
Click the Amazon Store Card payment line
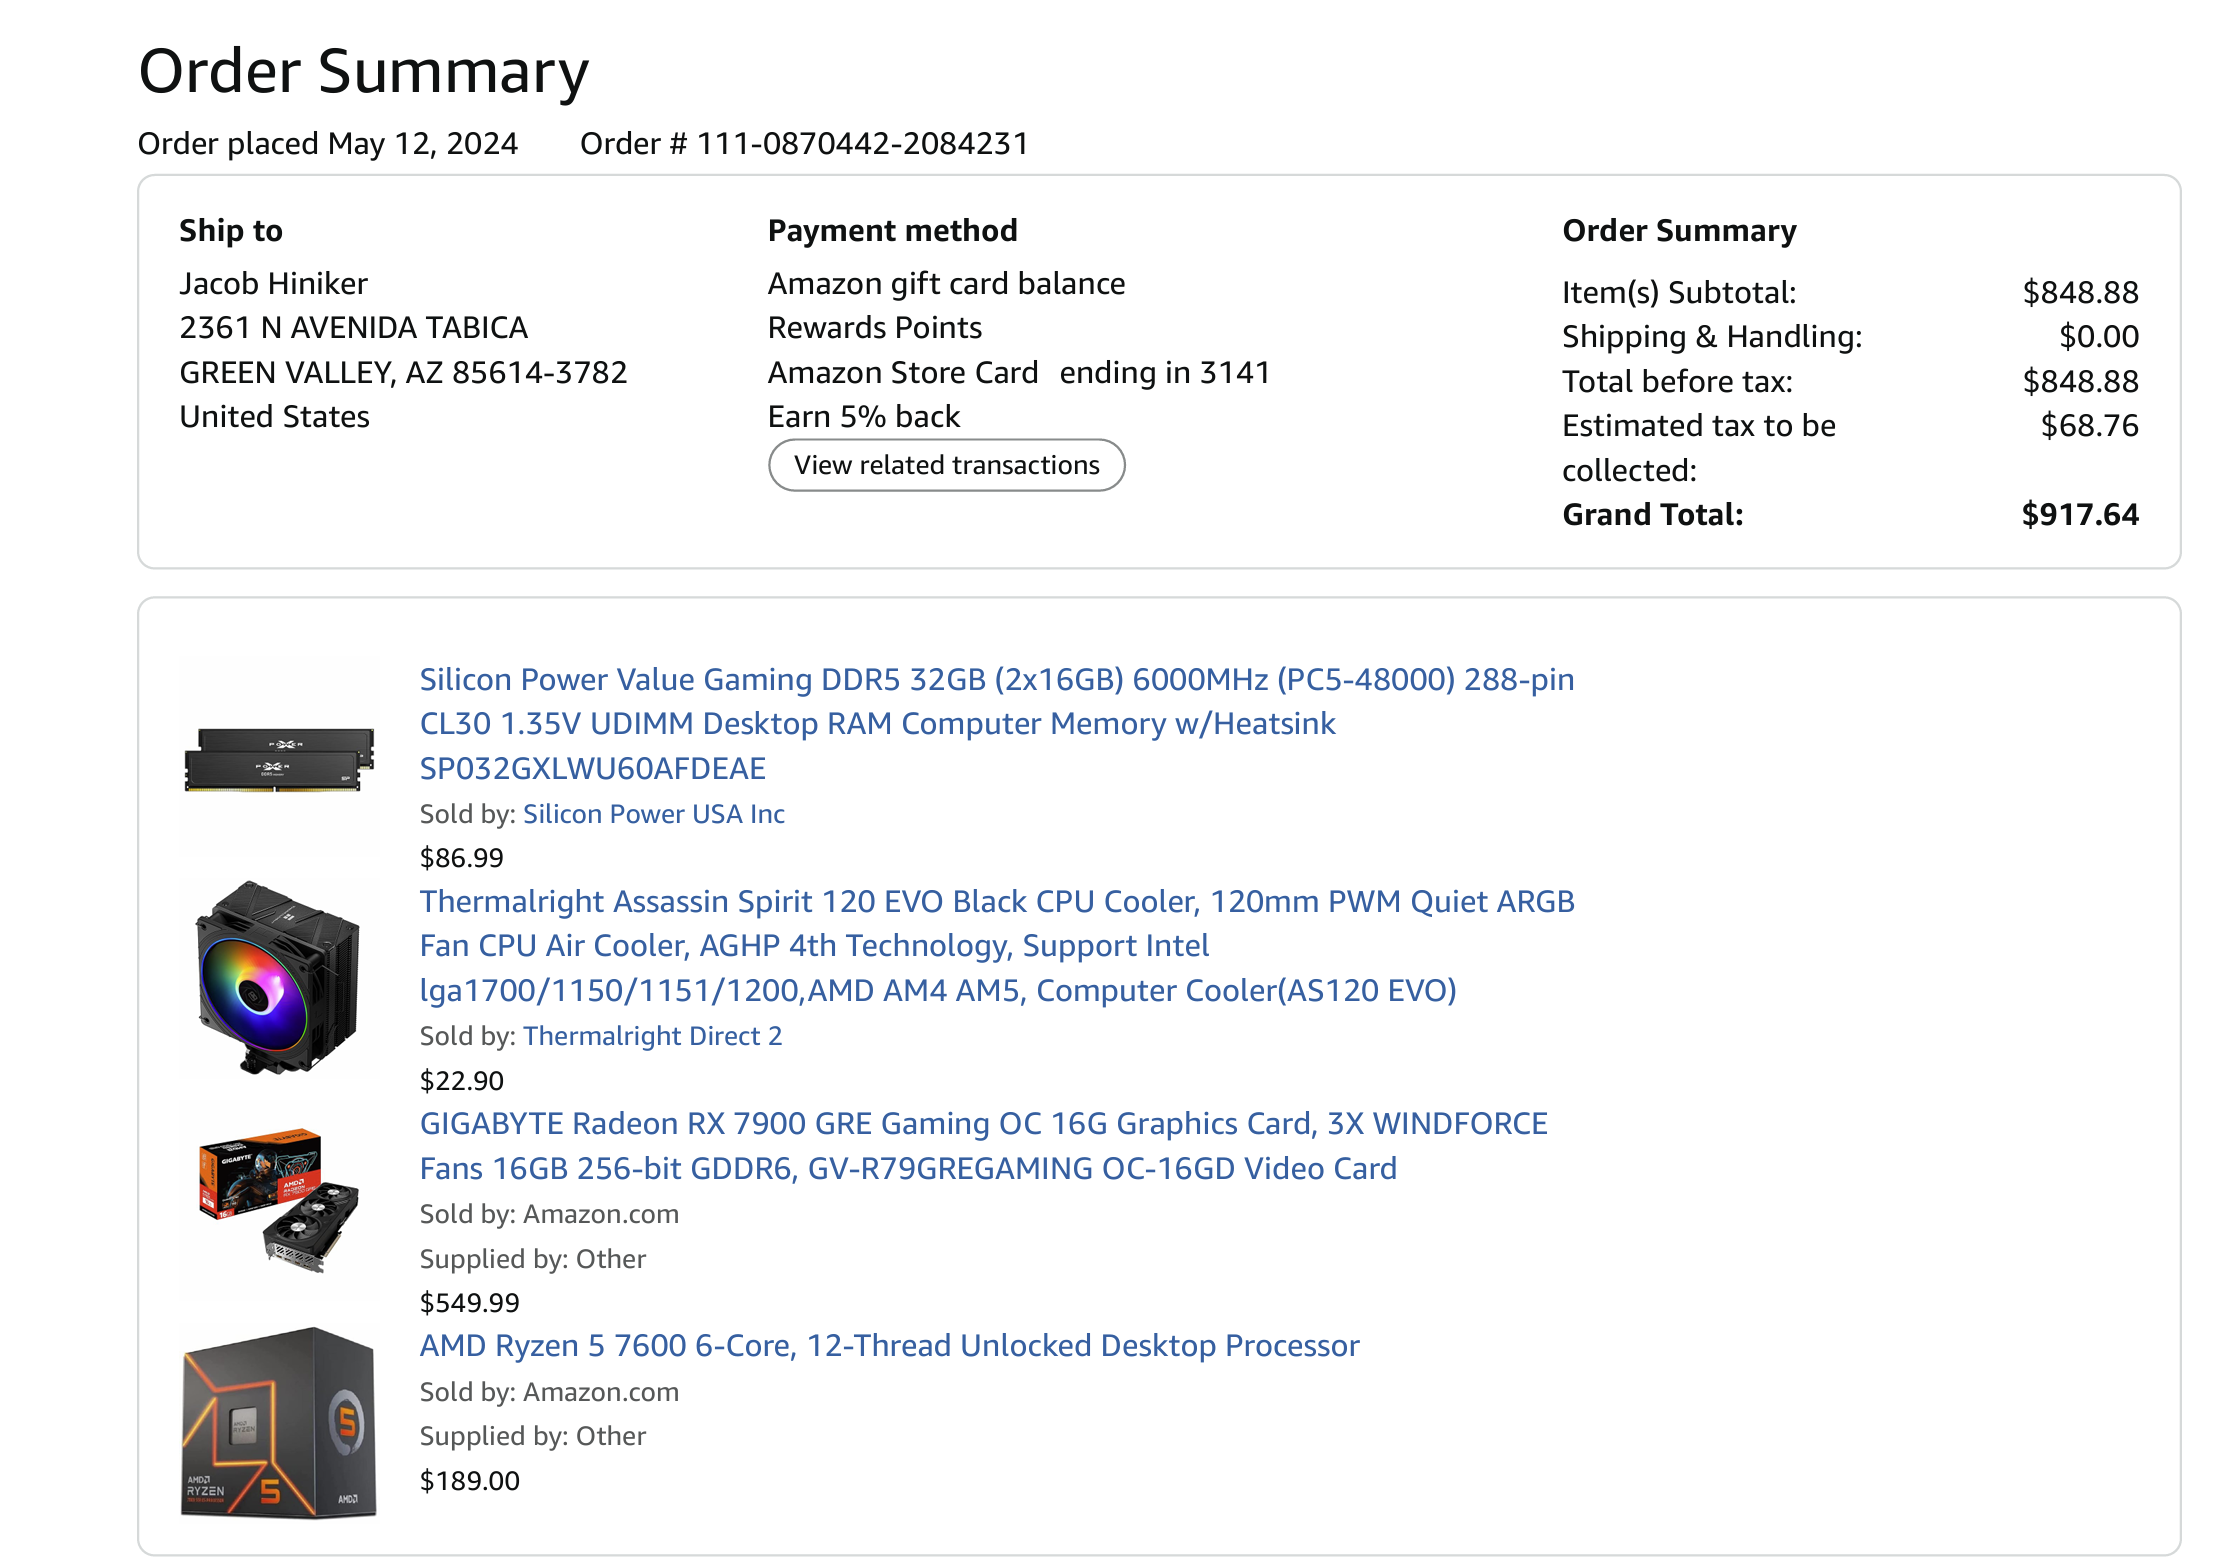click(x=1018, y=373)
